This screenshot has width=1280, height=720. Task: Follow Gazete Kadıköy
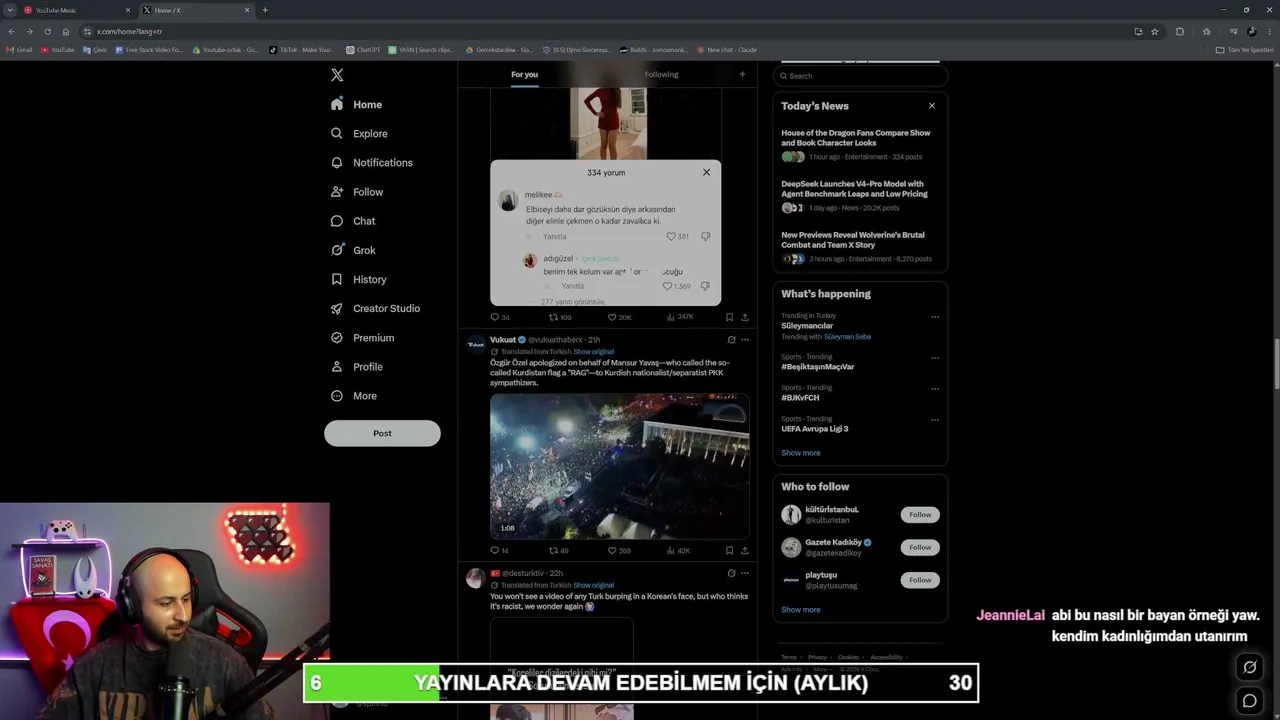click(920, 547)
